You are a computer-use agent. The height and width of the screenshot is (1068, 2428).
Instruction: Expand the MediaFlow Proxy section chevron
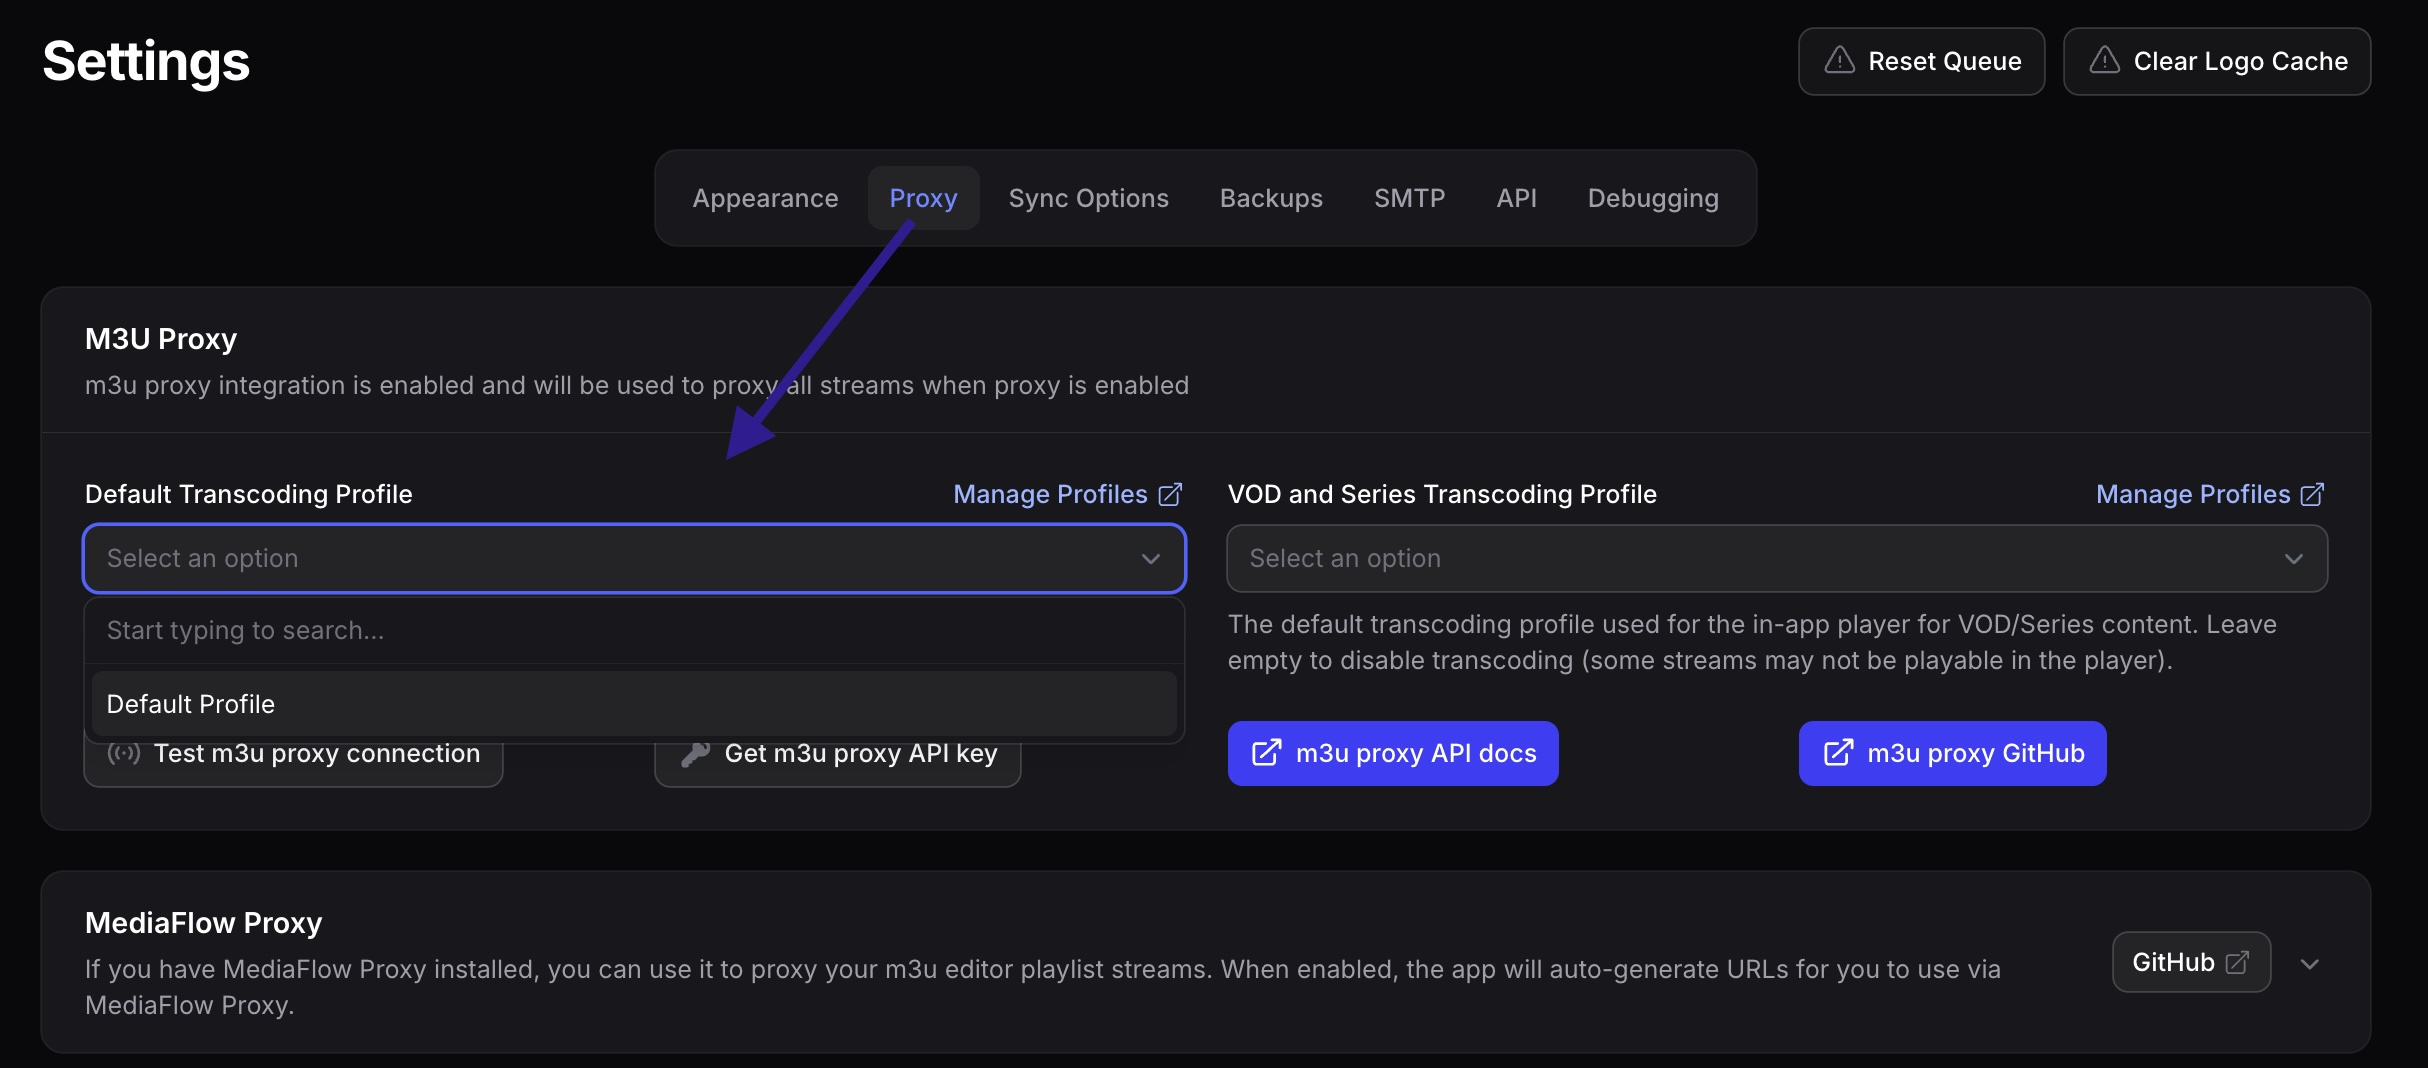(2309, 964)
